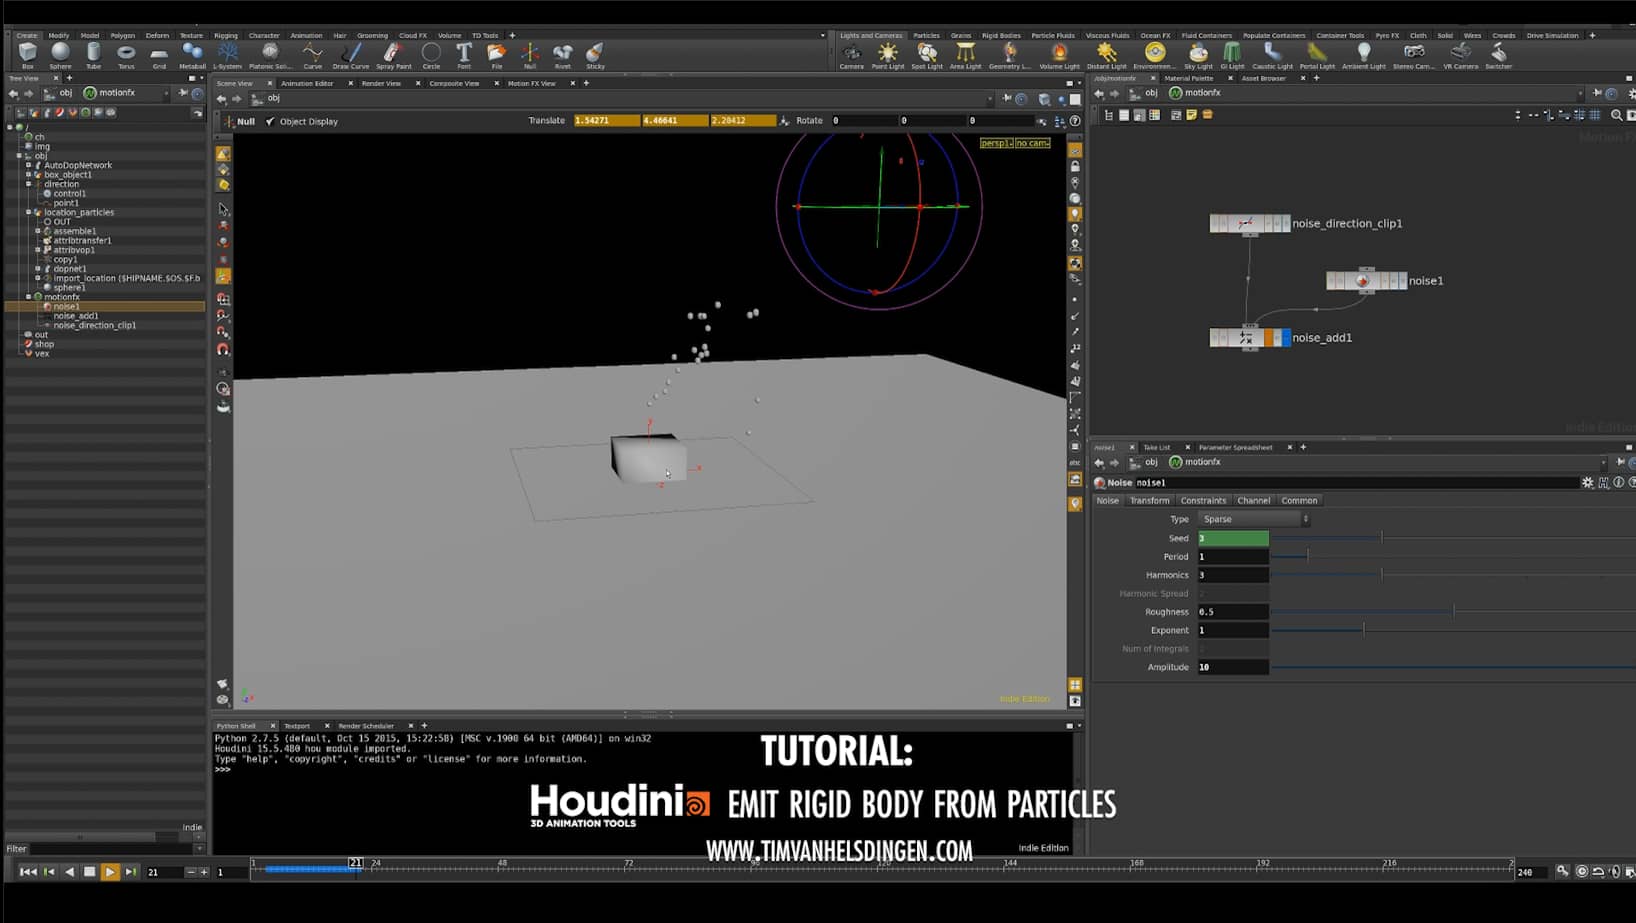Open the Rigid Bodies shelf tab

pyautogui.click(x=1001, y=34)
